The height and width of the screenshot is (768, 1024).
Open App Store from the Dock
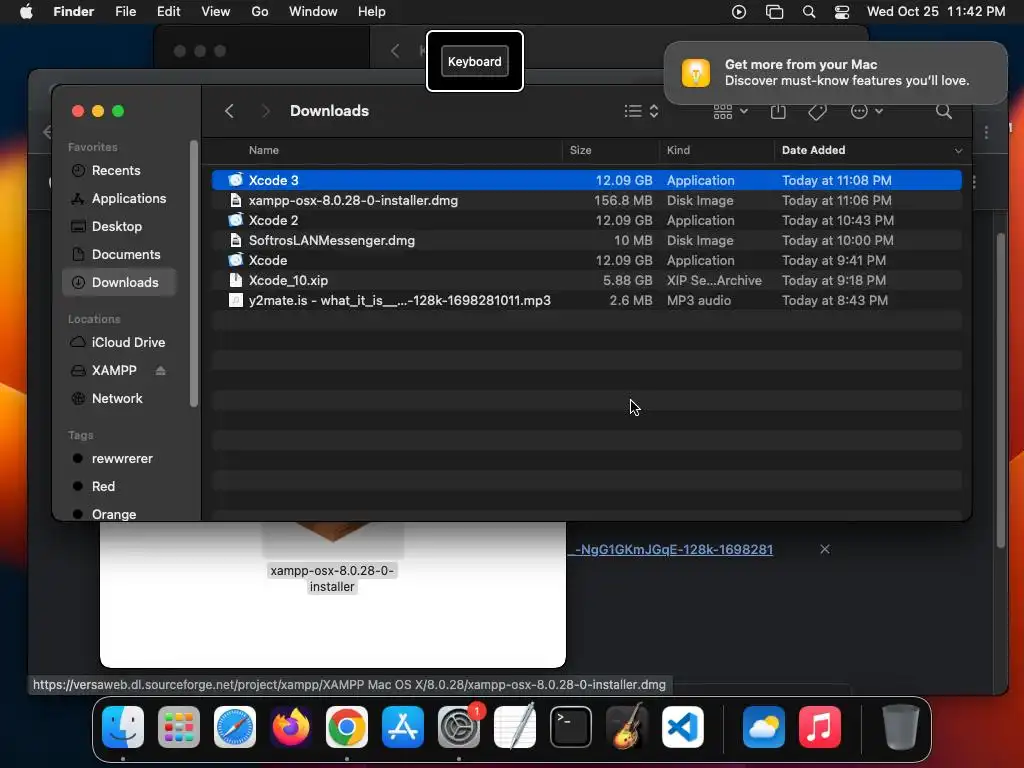[403, 727]
